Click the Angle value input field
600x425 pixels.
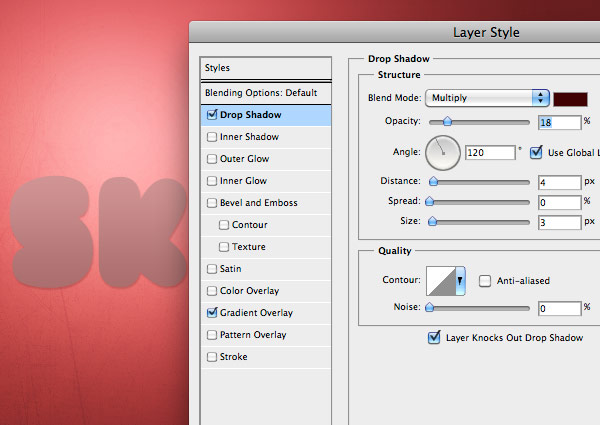(489, 153)
